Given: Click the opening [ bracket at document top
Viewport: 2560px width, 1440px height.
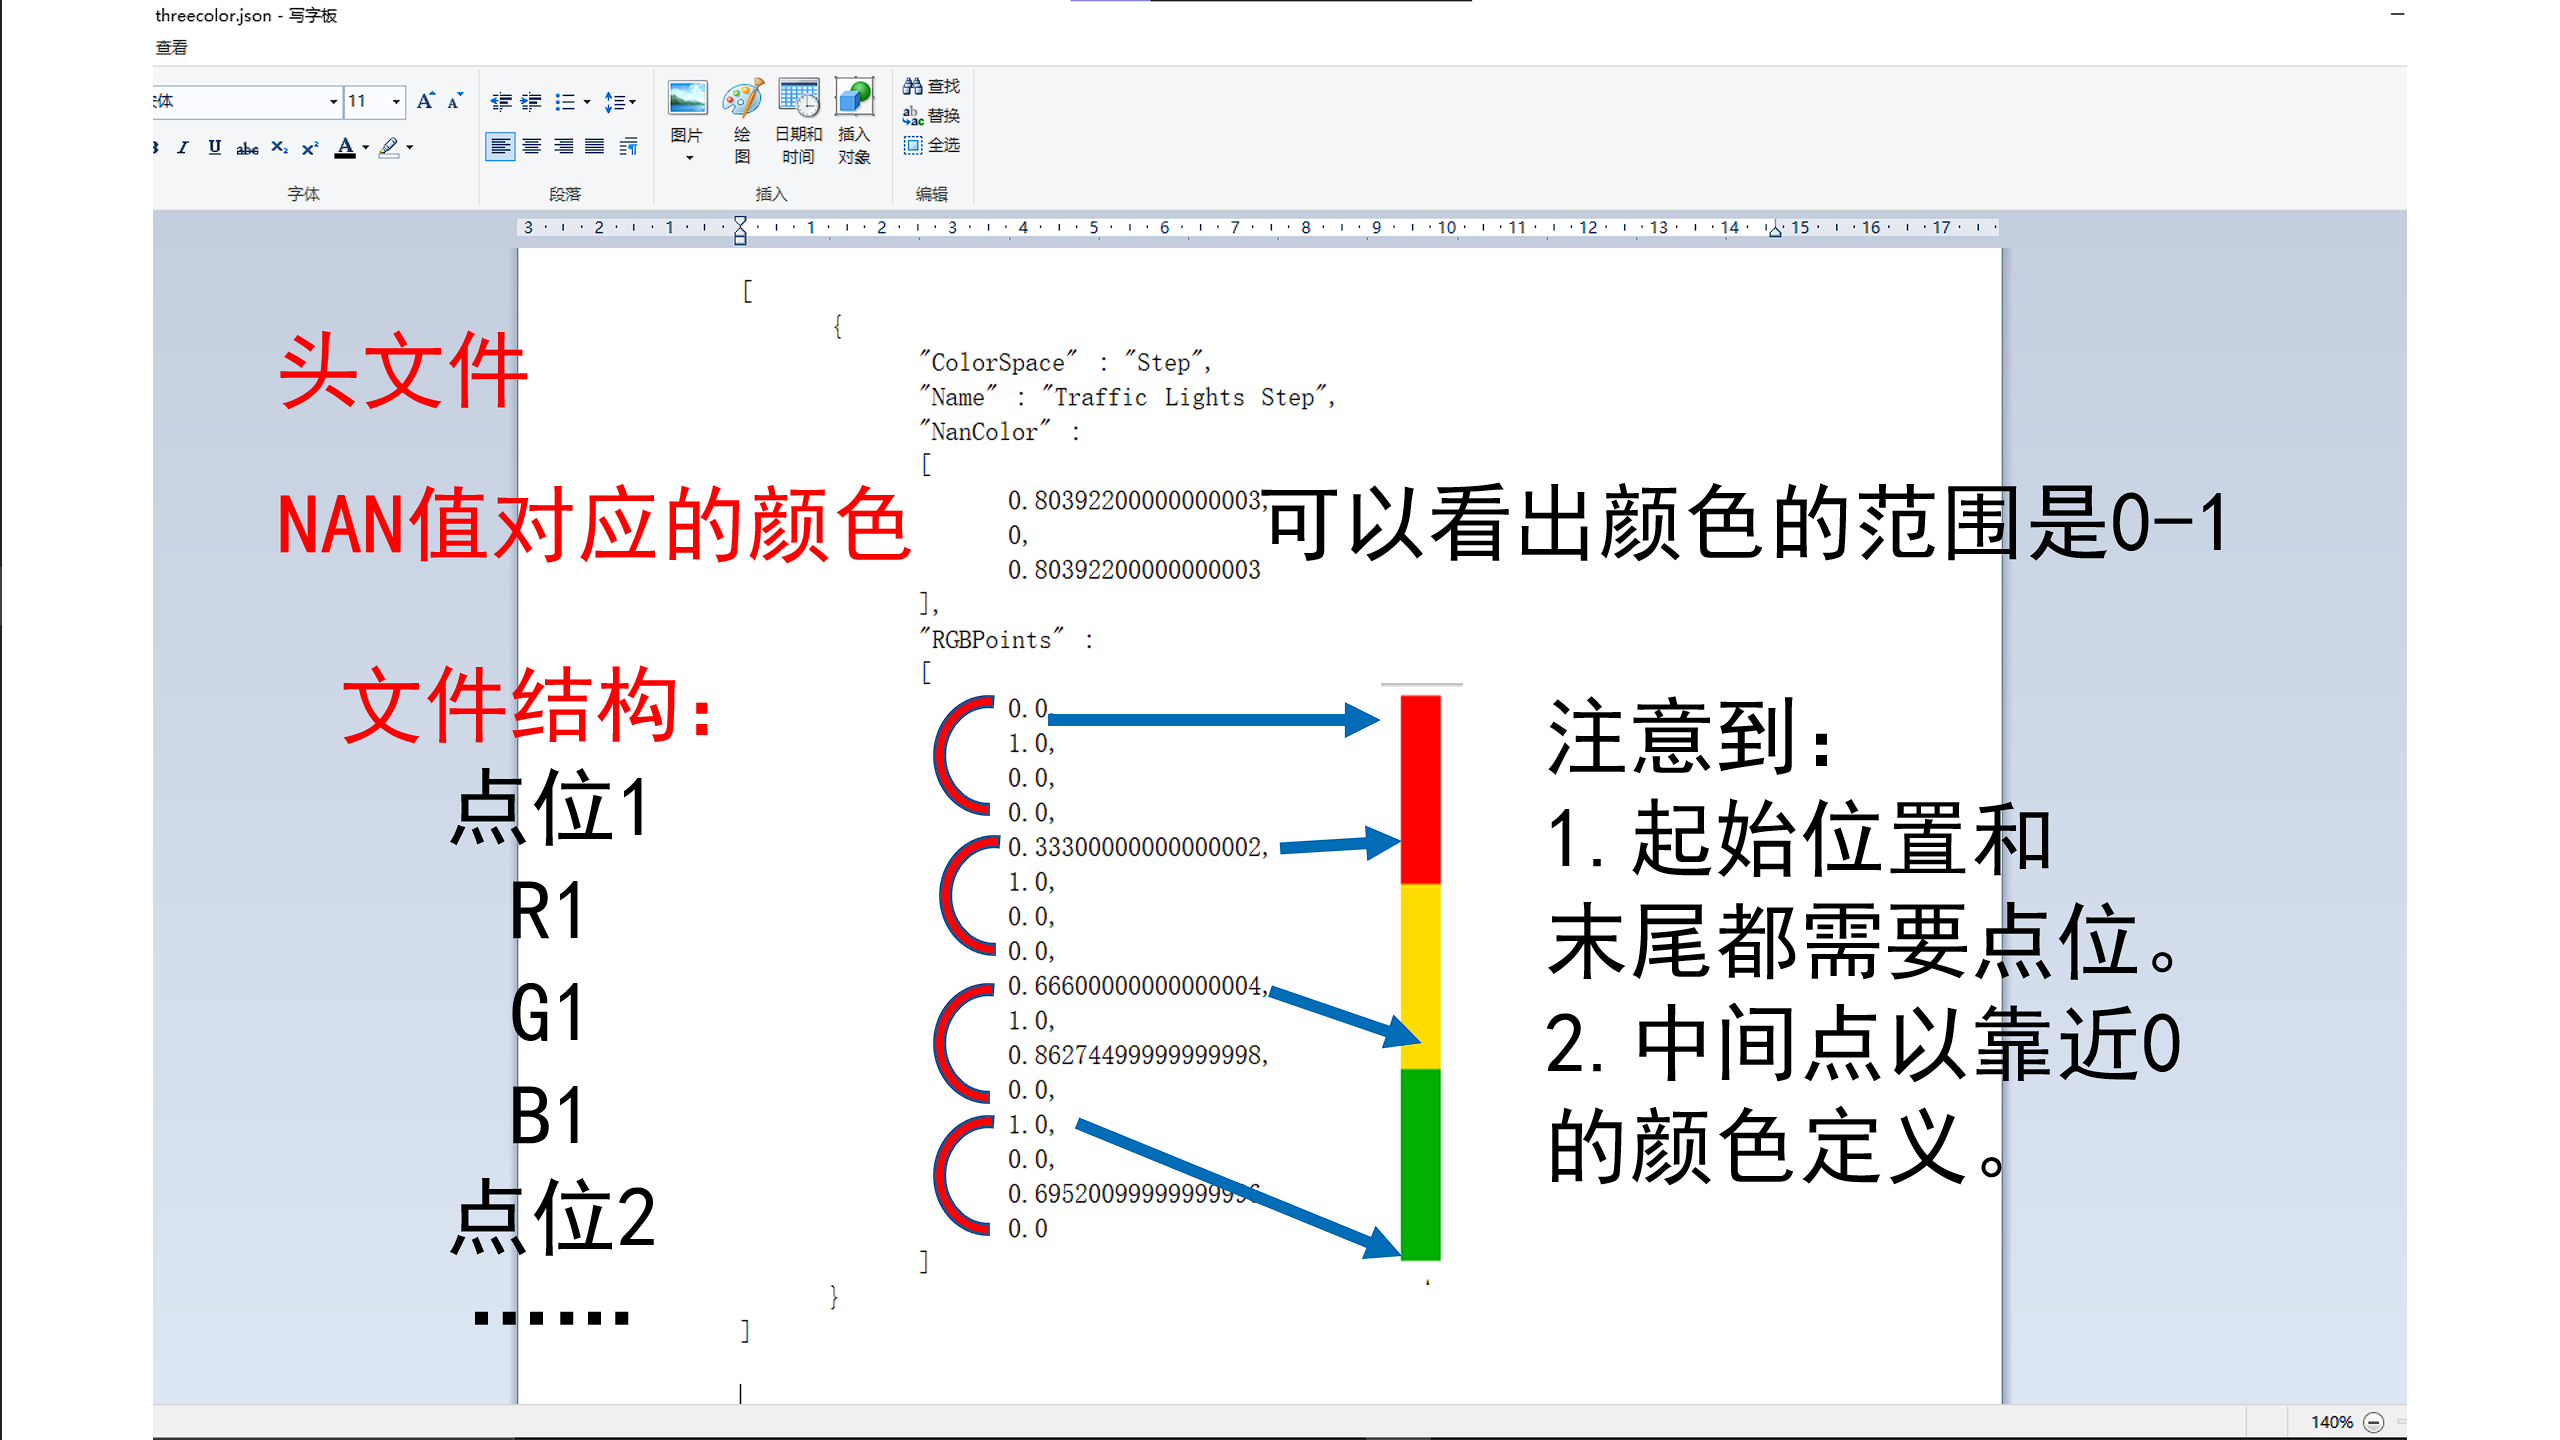Looking at the screenshot, I should pyautogui.click(x=747, y=291).
